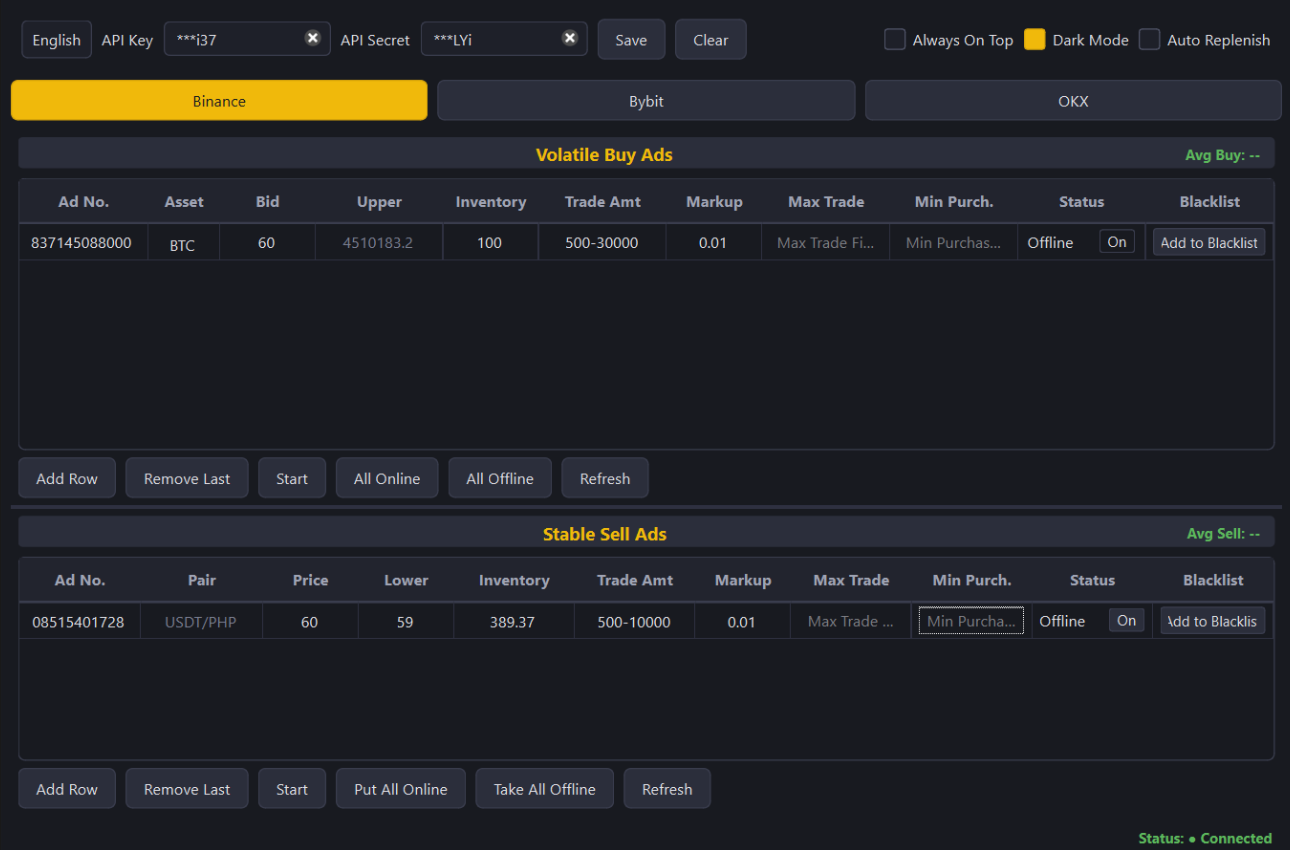
Task: Save the API credentials
Action: click(631, 39)
